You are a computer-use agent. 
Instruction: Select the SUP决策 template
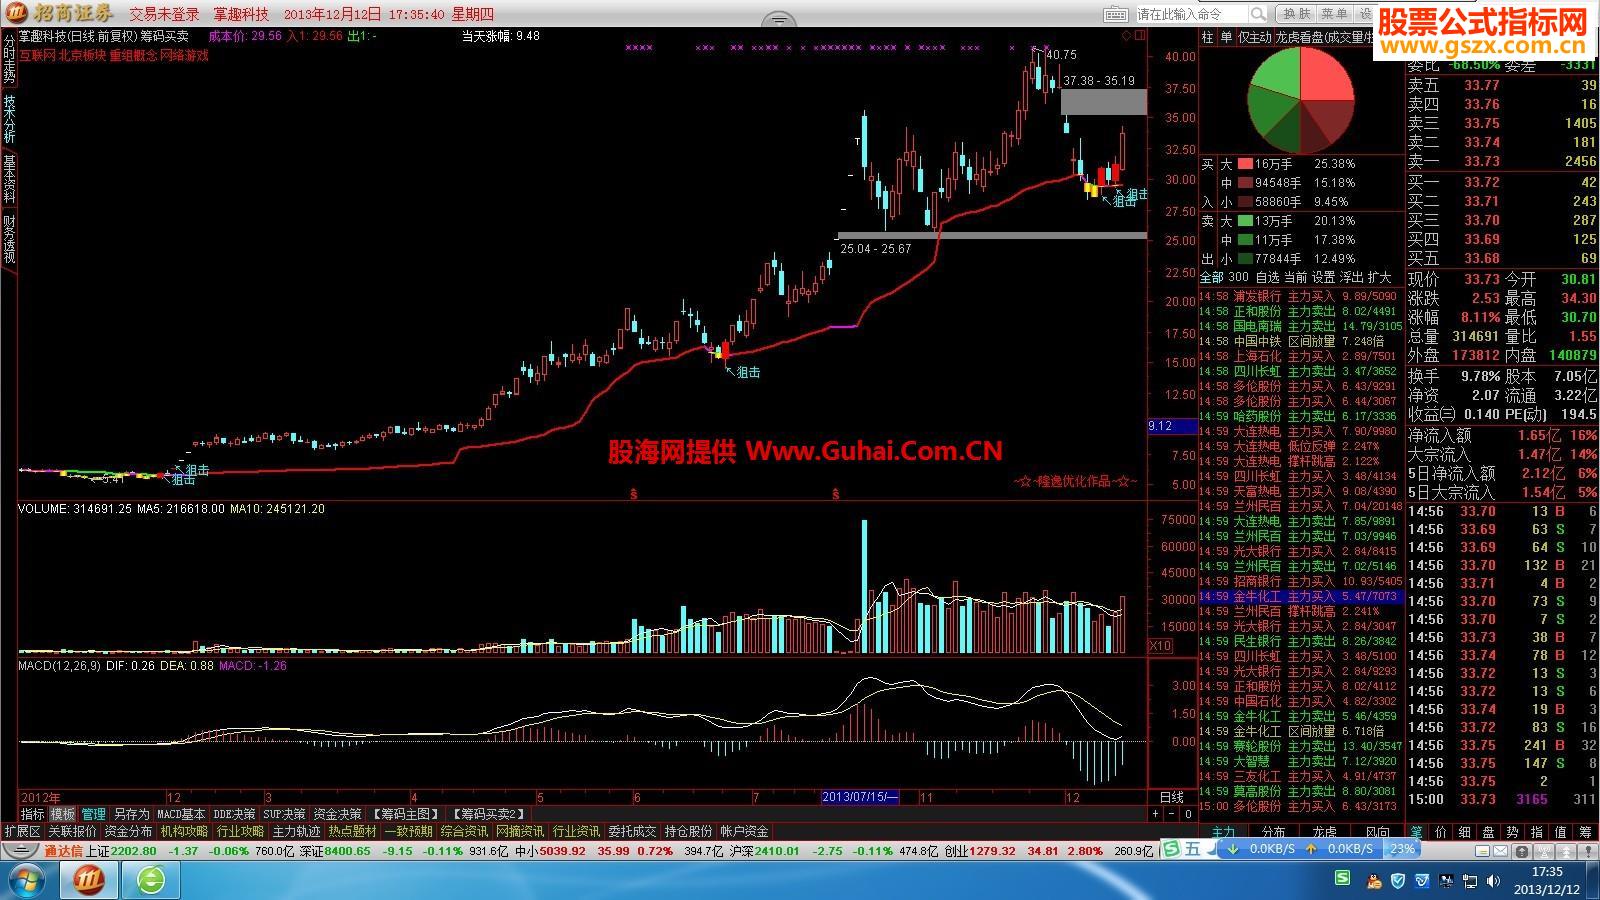click(284, 814)
